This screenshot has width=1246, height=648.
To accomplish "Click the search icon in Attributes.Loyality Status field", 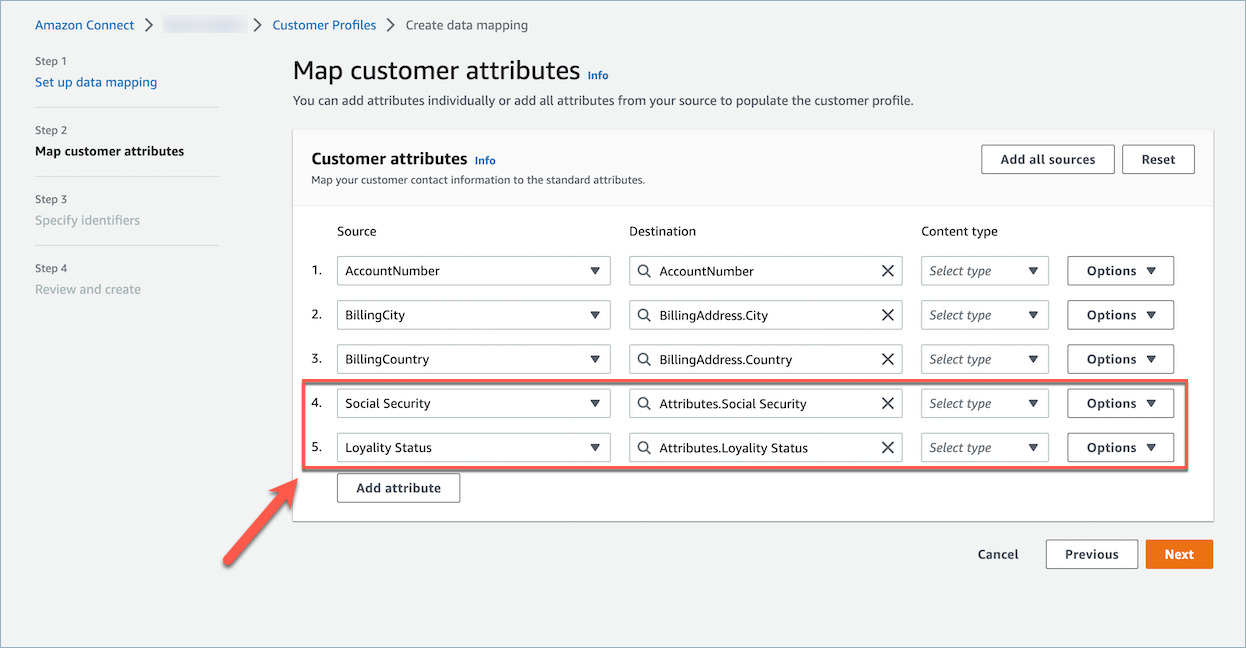I will 645,448.
